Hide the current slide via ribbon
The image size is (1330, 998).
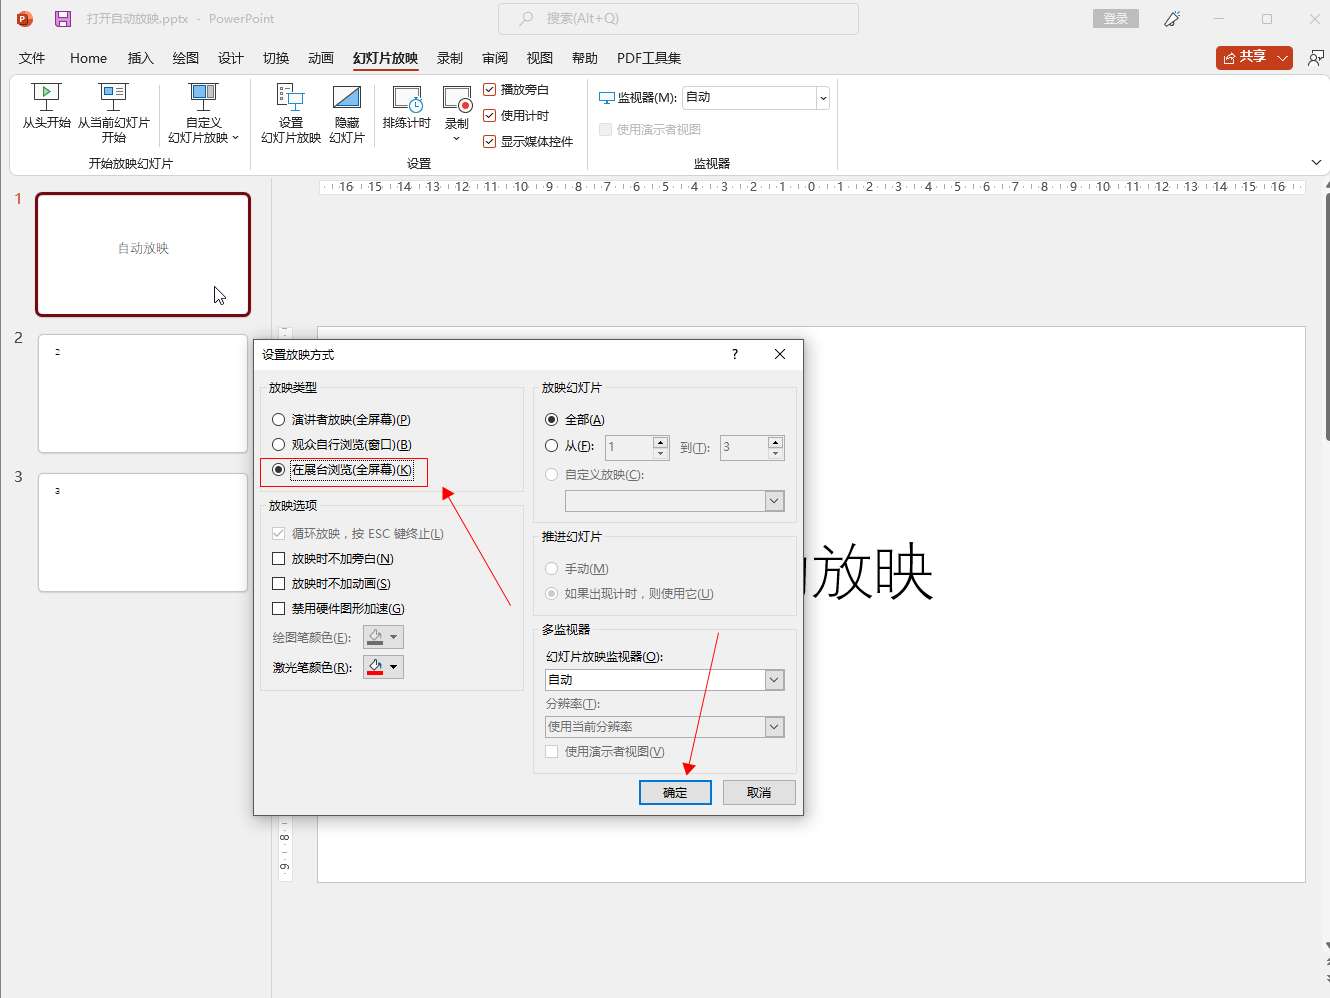click(347, 112)
